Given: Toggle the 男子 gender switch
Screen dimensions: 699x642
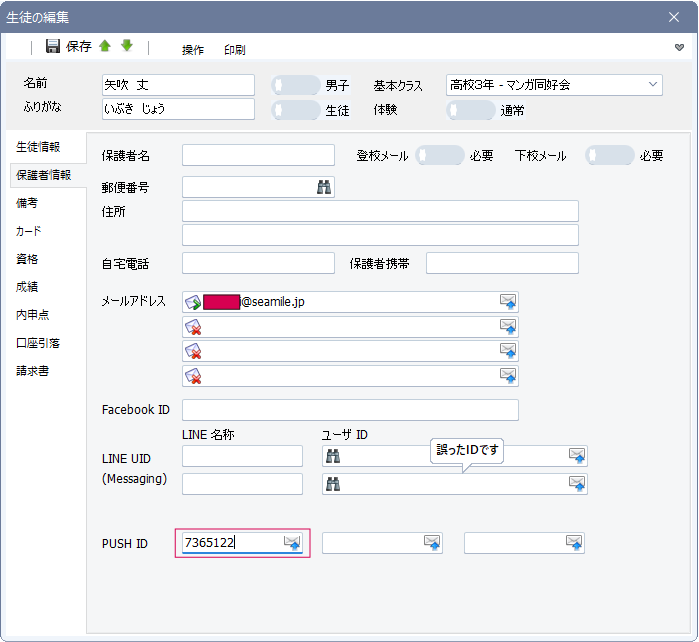Looking at the screenshot, I should [x=296, y=85].
